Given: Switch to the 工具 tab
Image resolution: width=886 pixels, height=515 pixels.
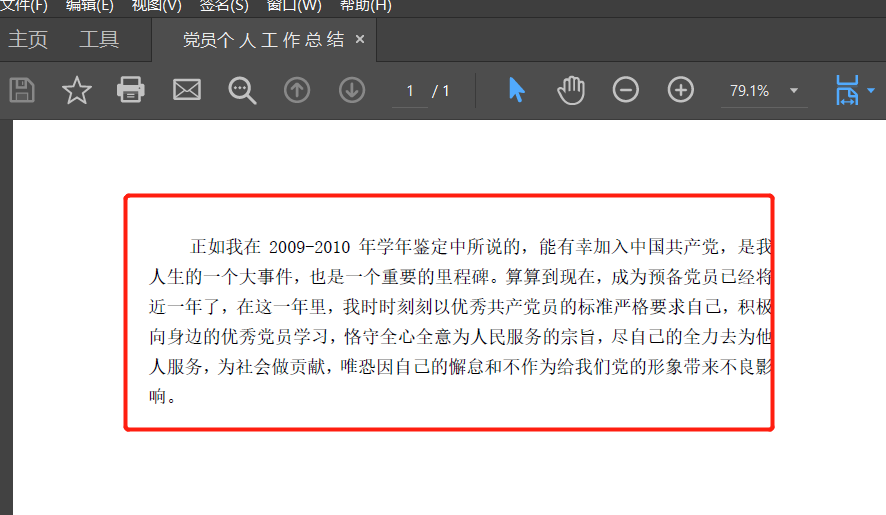Looking at the screenshot, I should pos(99,40).
